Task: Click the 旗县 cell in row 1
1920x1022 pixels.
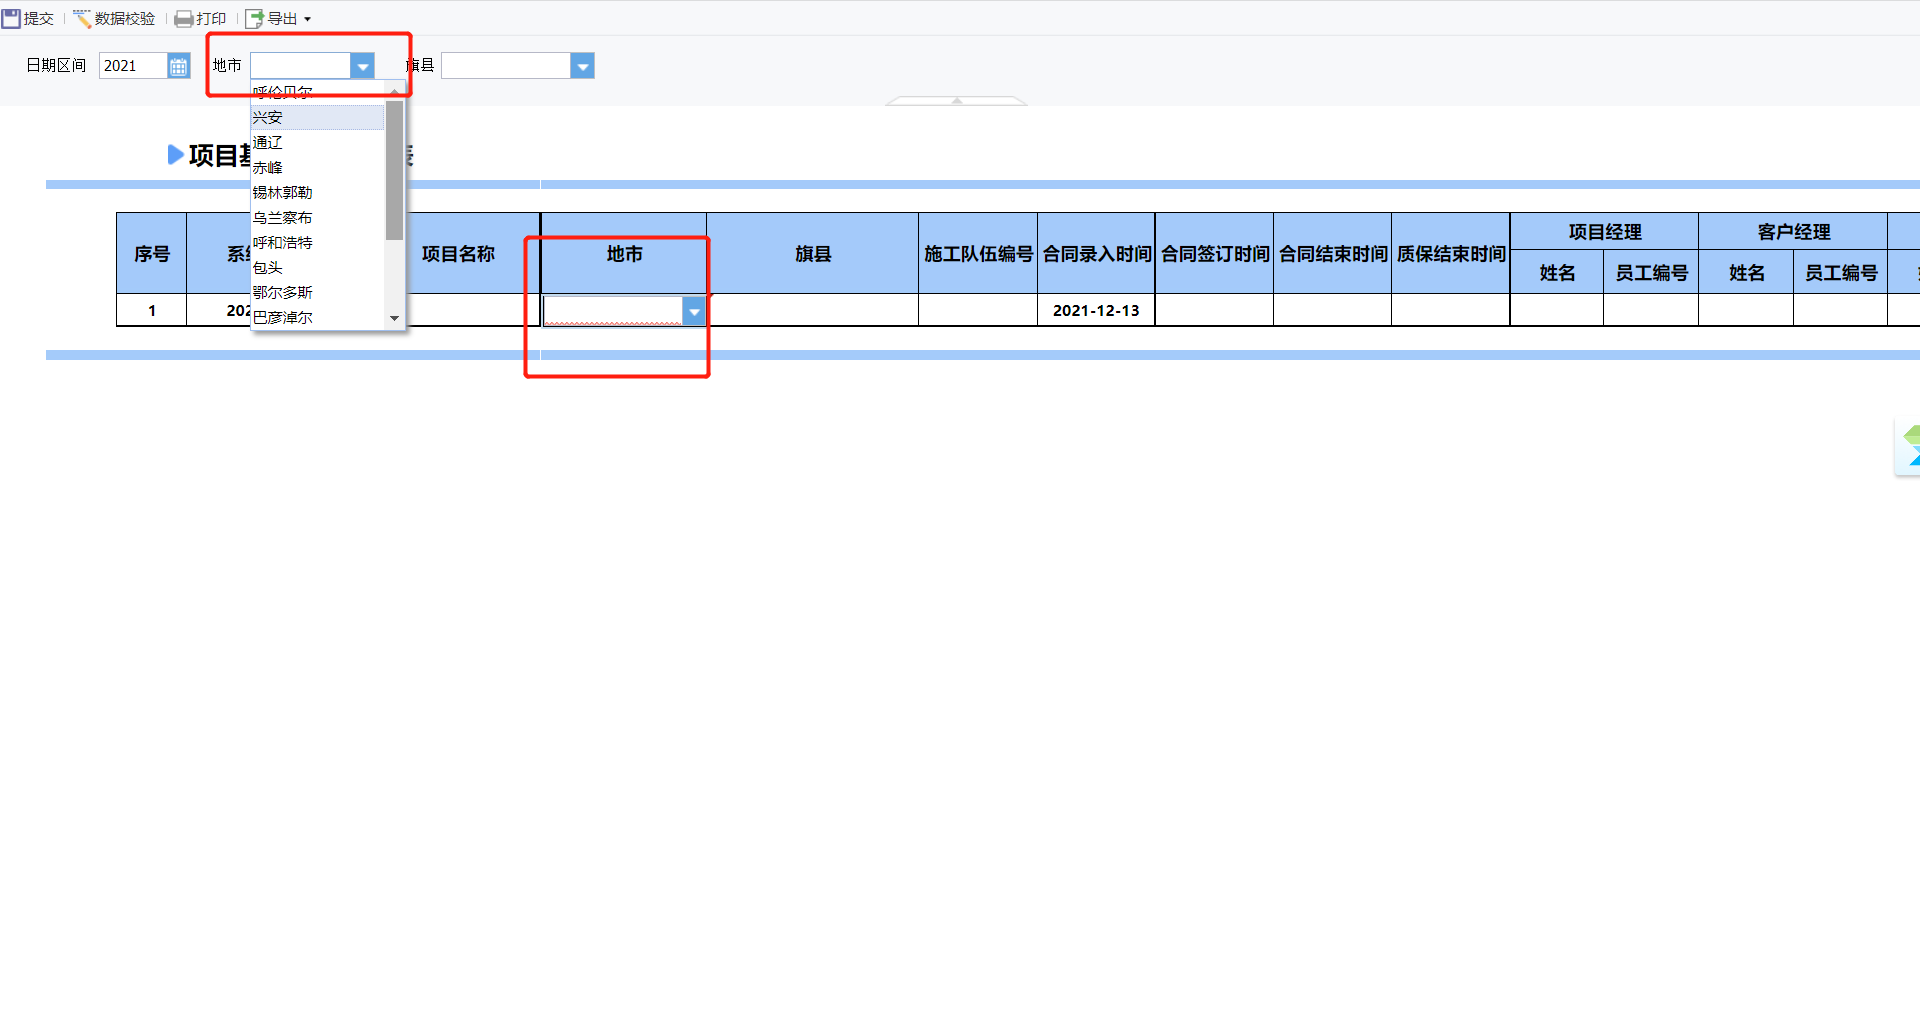Action: (x=813, y=310)
